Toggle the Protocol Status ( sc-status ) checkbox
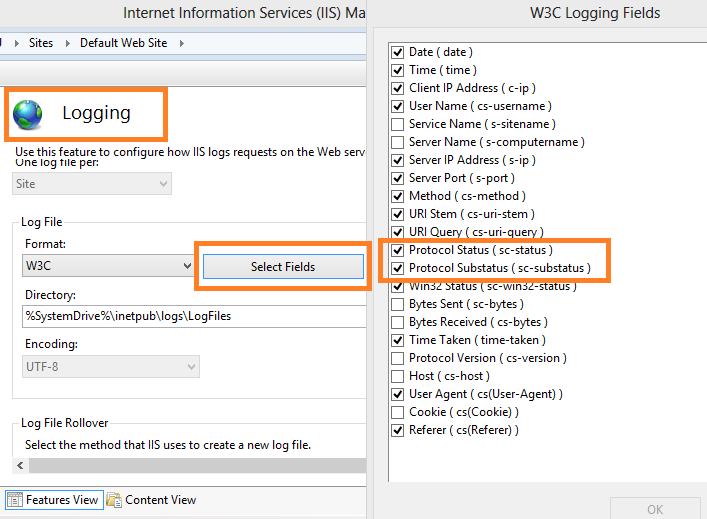The width and height of the screenshot is (707, 519). tap(398, 250)
